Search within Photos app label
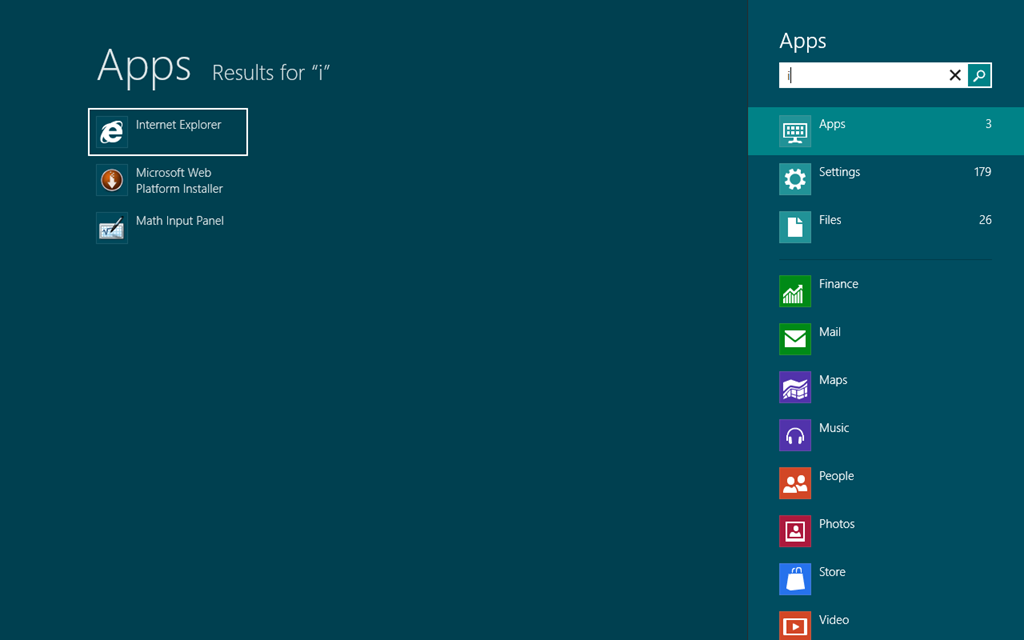The width and height of the screenshot is (1024, 640). [x=837, y=524]
